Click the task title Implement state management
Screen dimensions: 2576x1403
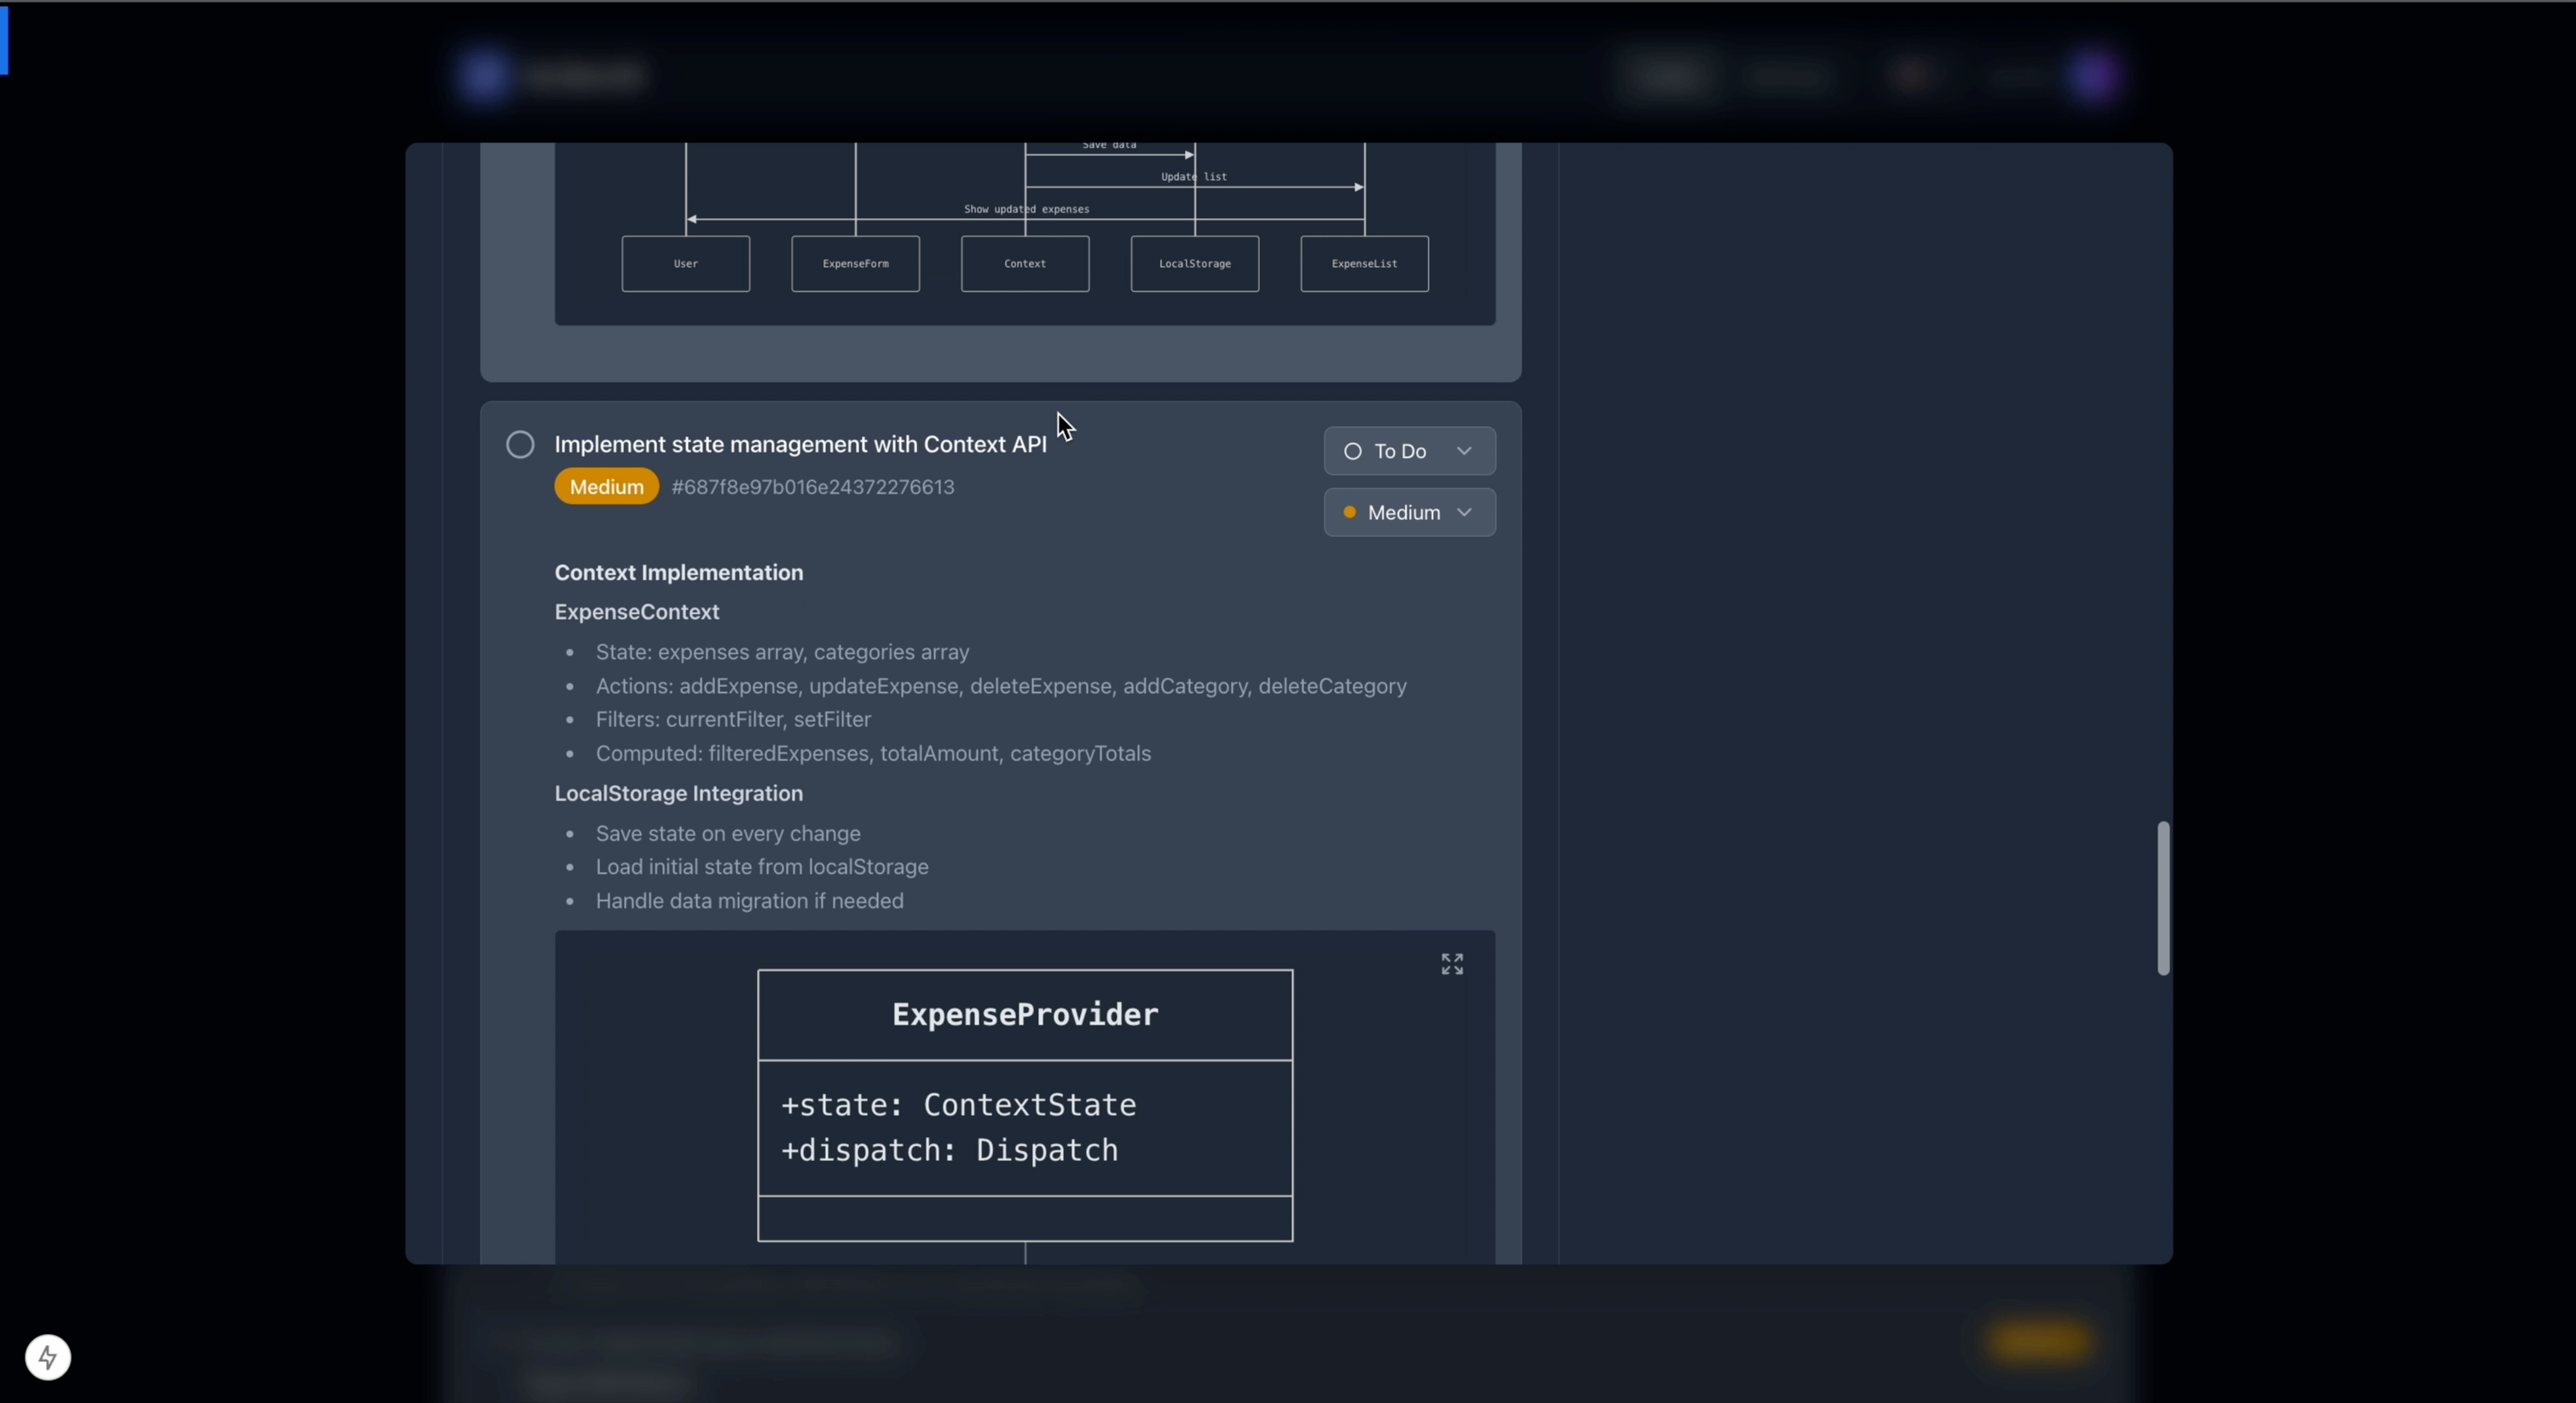(x=800, y=444)
